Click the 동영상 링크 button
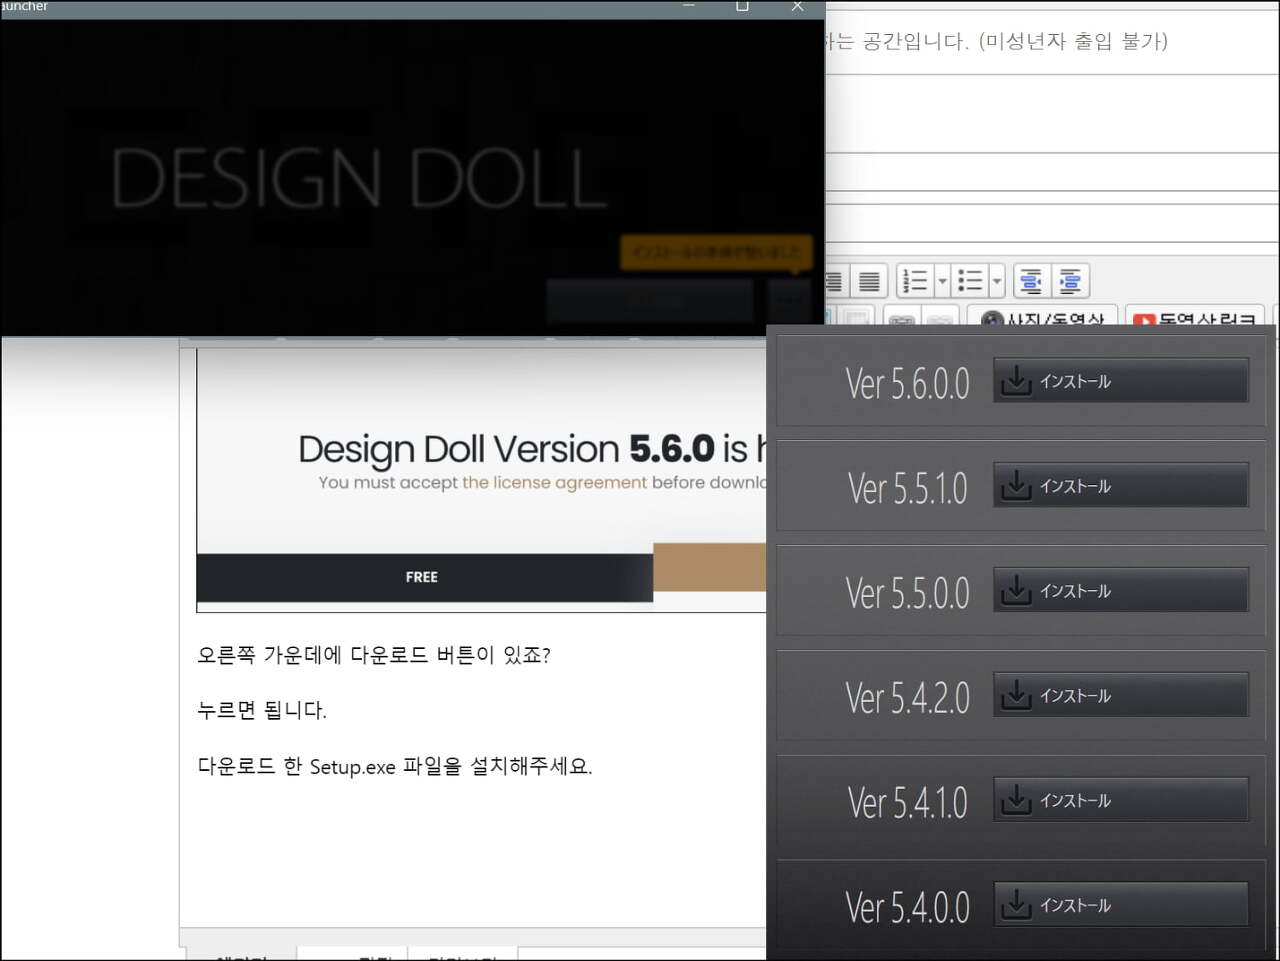 [1194, 316]
